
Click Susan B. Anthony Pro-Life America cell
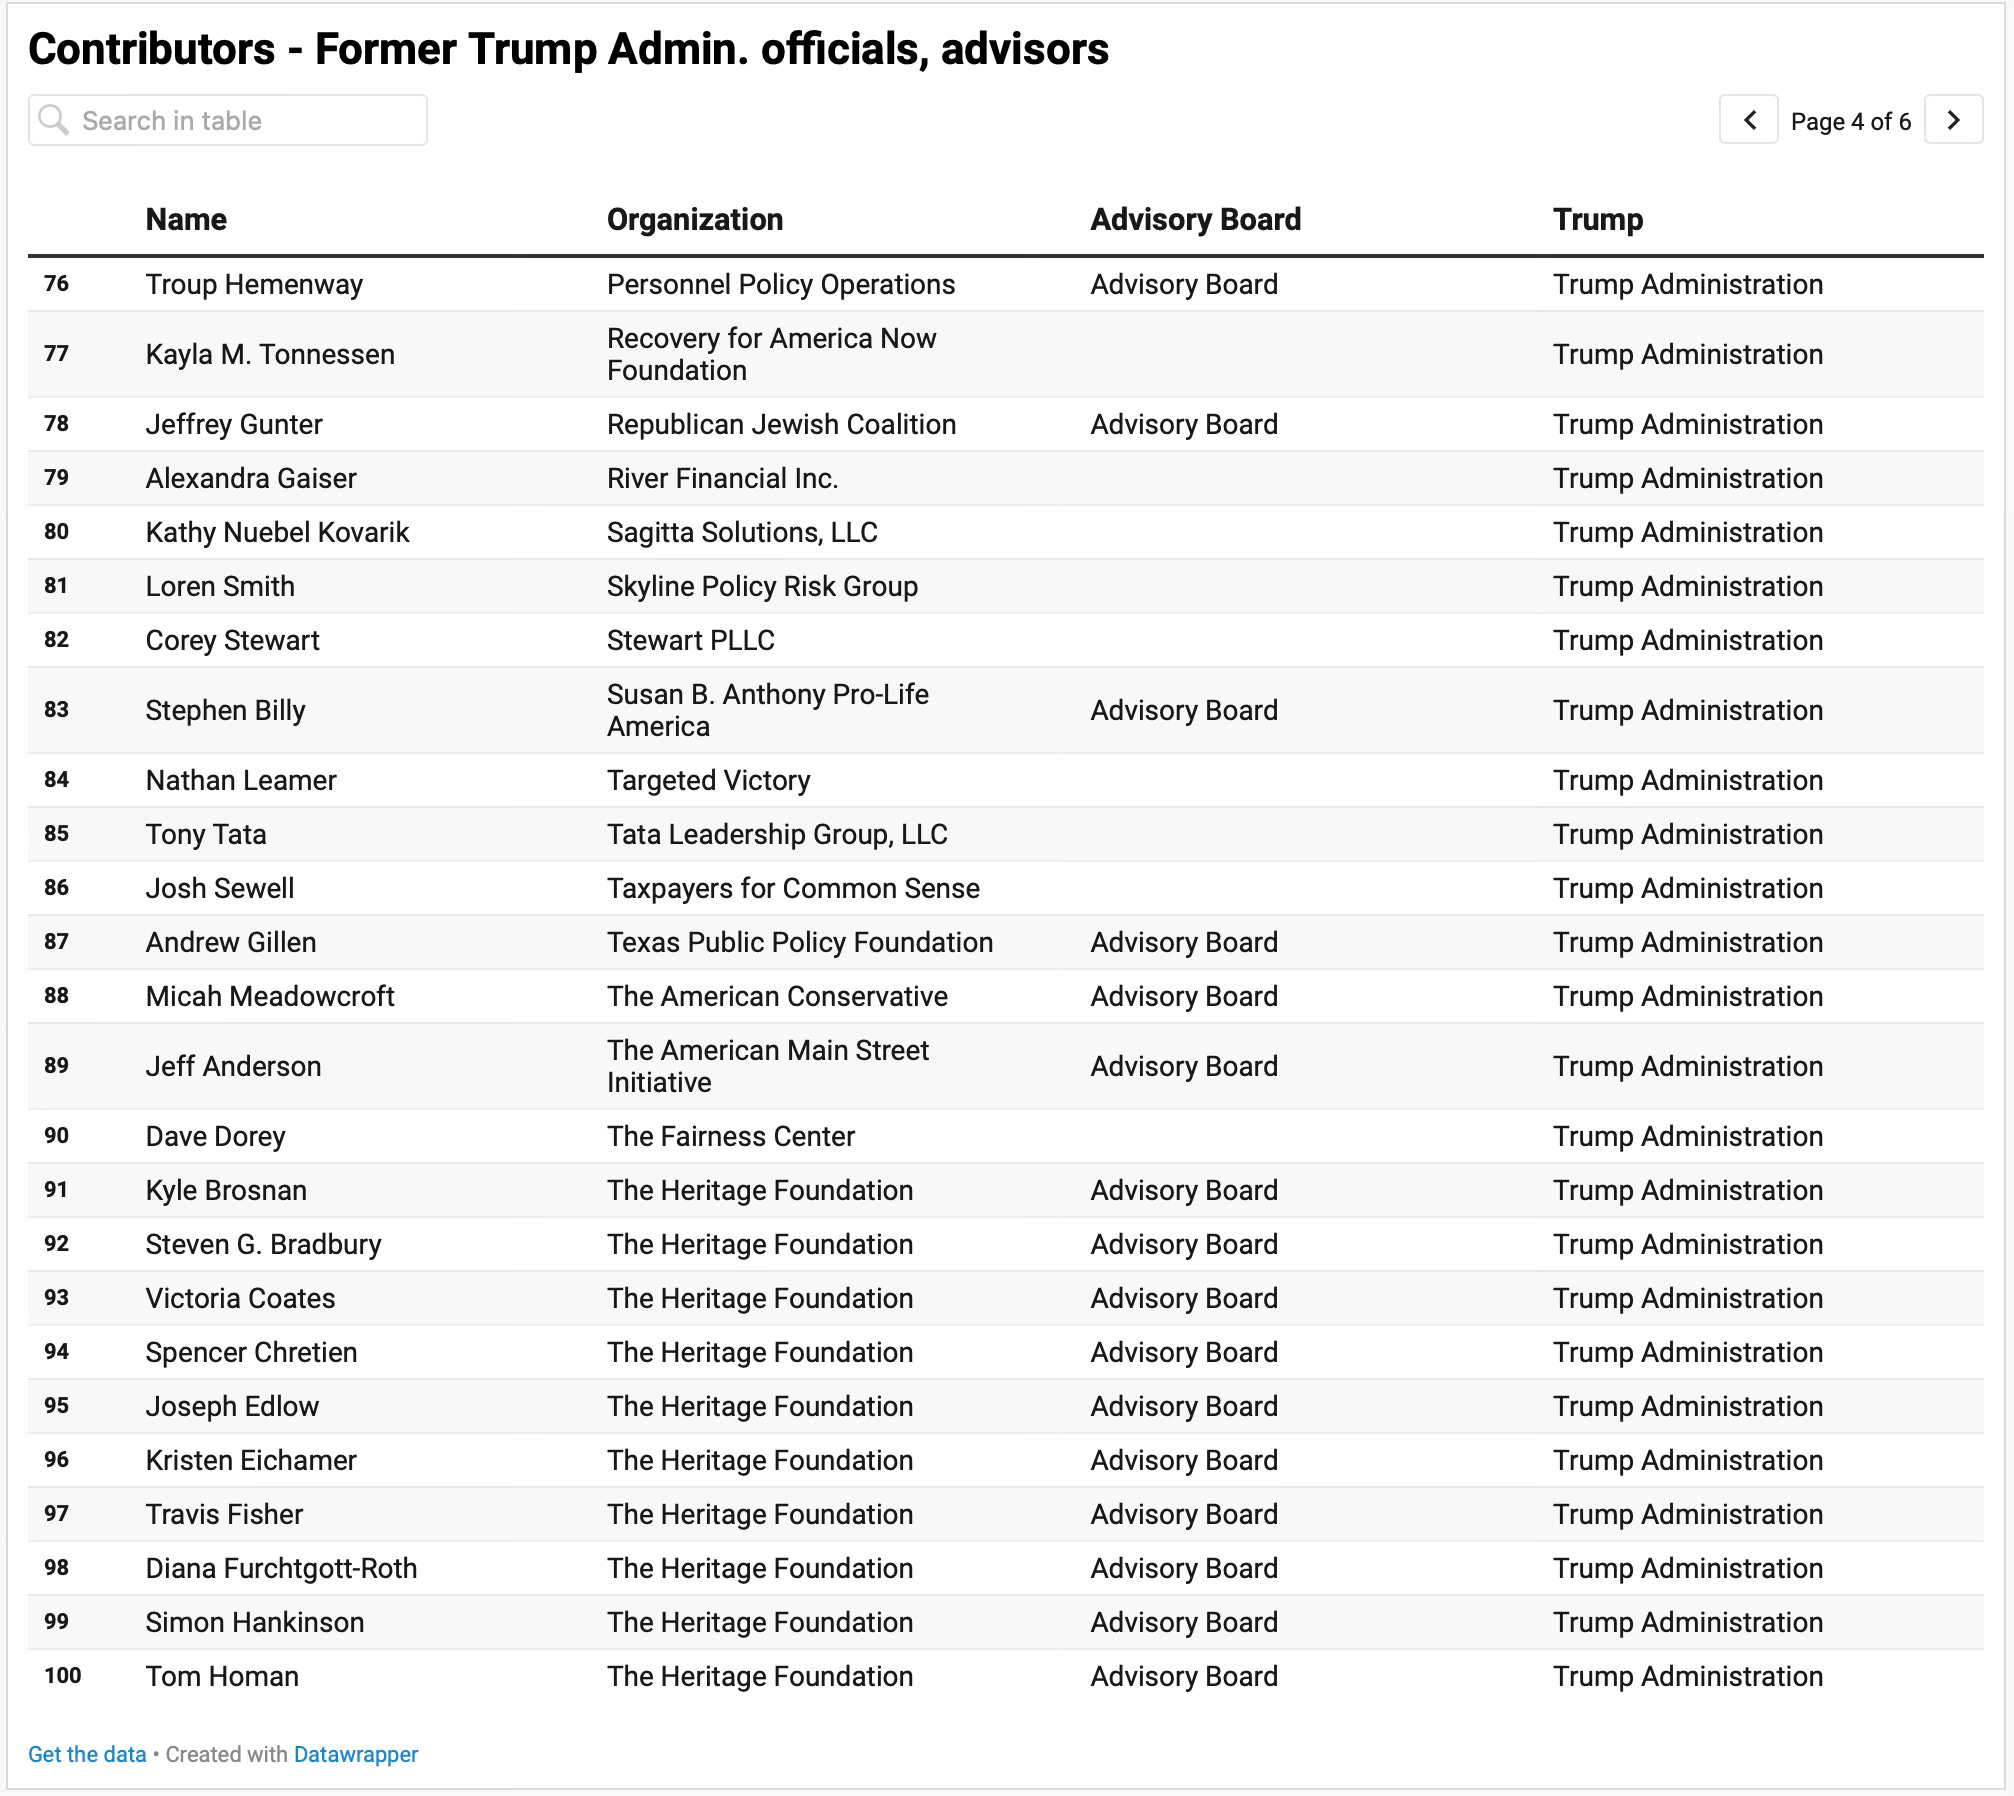768,710
